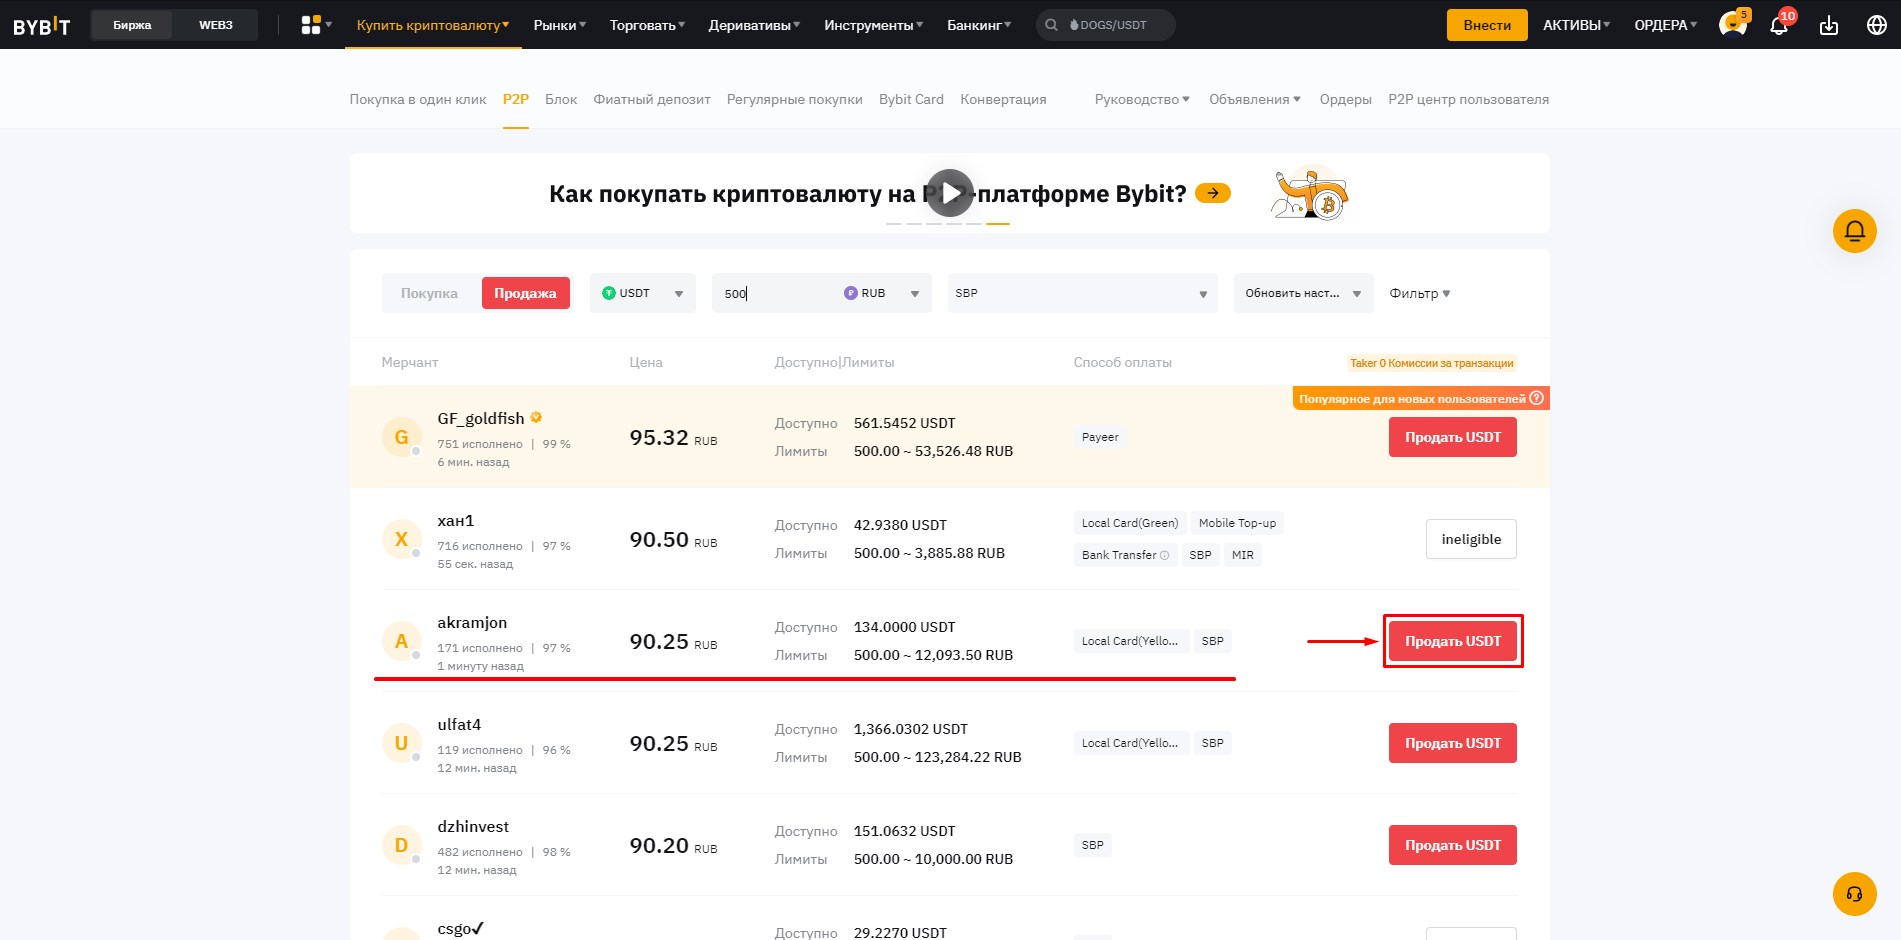Sell USDT to ulfat4
1901x940 pixels.
pos(1453,743)
